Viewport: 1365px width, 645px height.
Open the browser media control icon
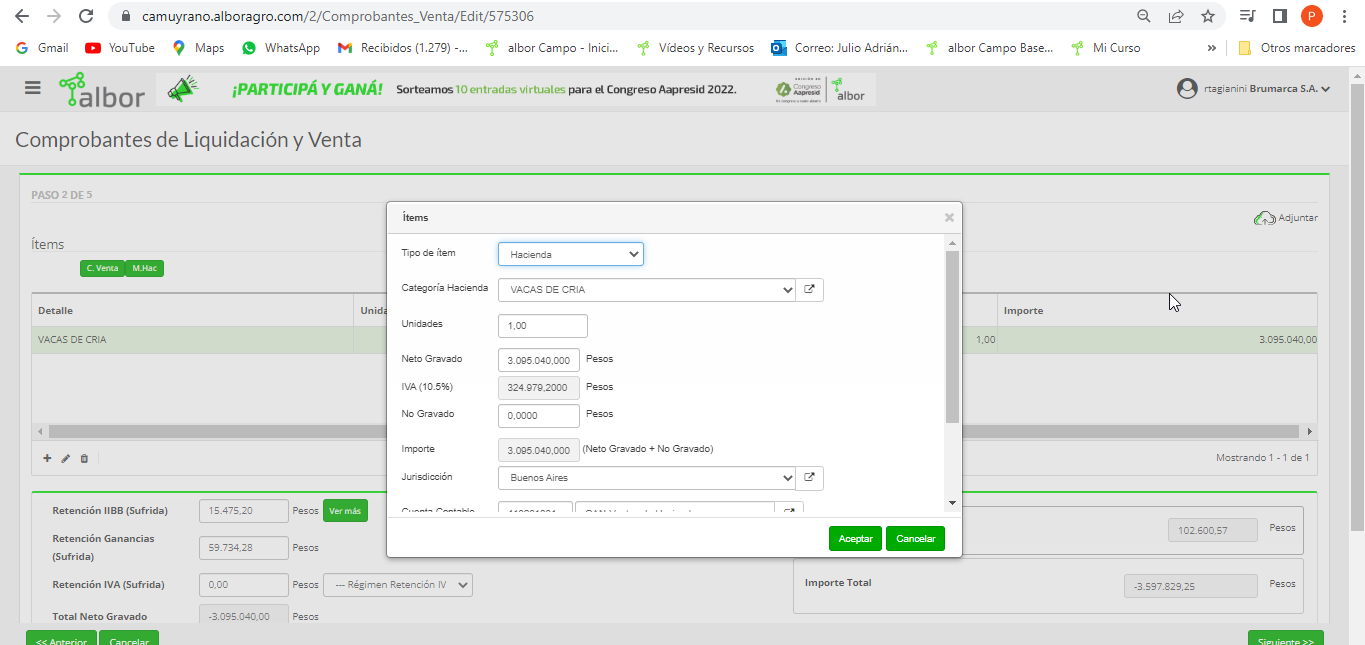(x=1247, y=16)
